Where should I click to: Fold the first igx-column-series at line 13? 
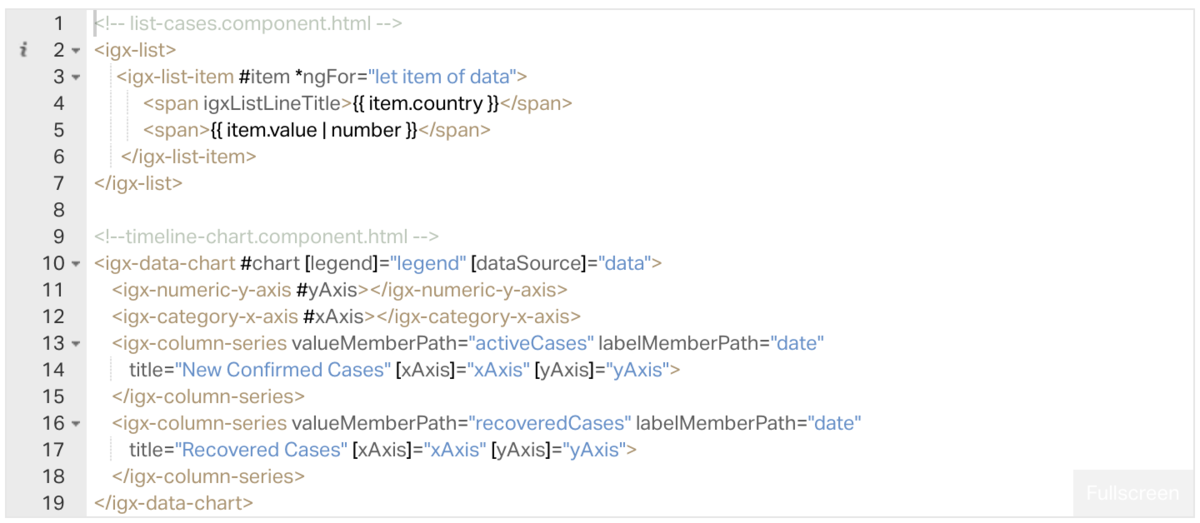pos(75,344)
